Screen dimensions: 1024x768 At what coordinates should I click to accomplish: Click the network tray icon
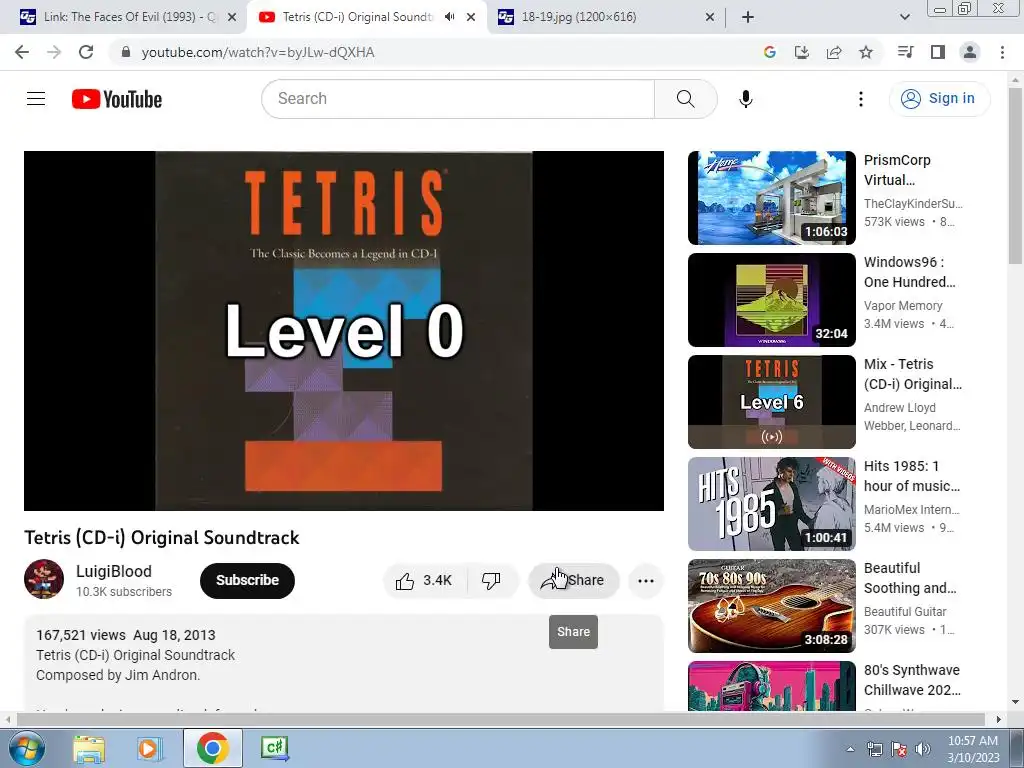click(x=874, y=749)
